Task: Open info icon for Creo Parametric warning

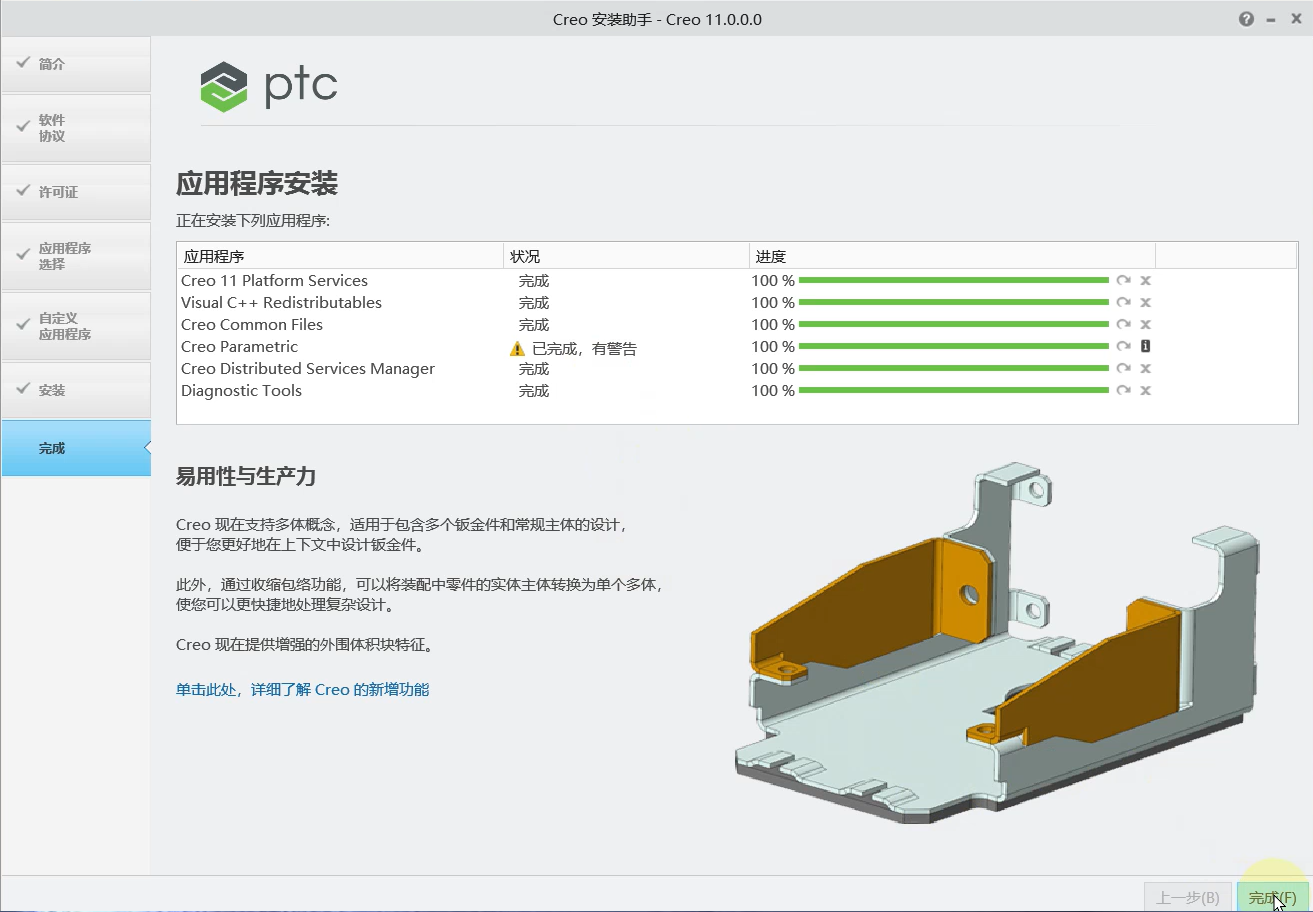Action: 1146,347
